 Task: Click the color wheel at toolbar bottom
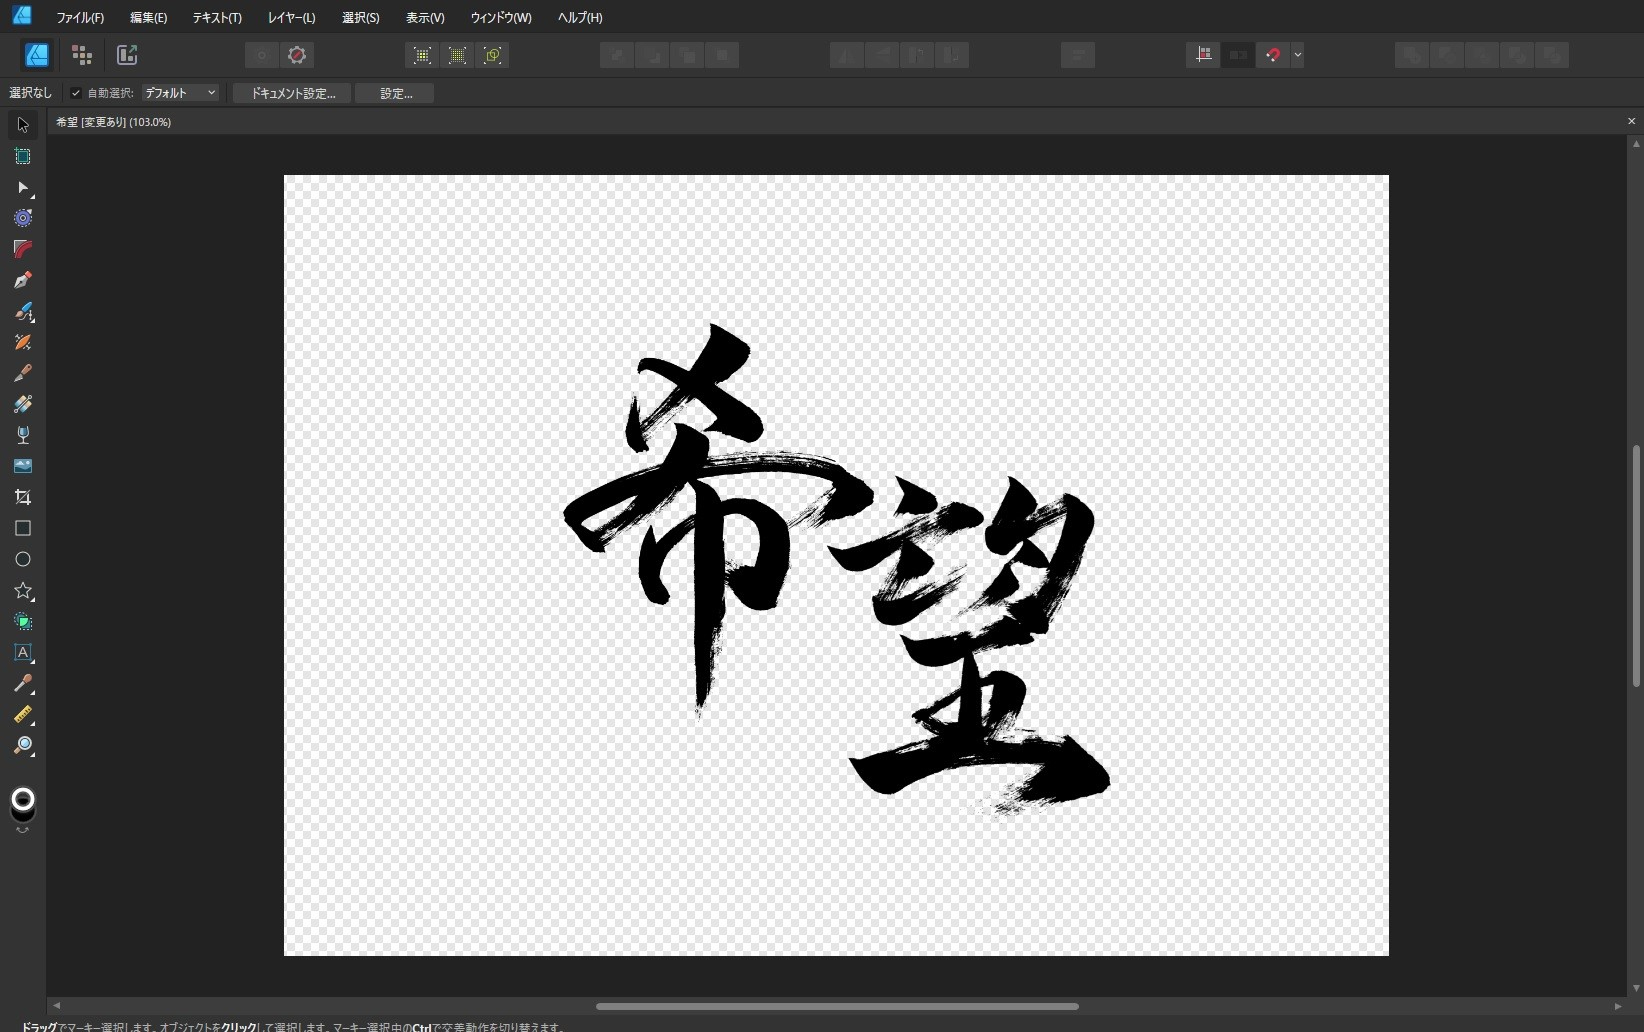tap(22, 800)
